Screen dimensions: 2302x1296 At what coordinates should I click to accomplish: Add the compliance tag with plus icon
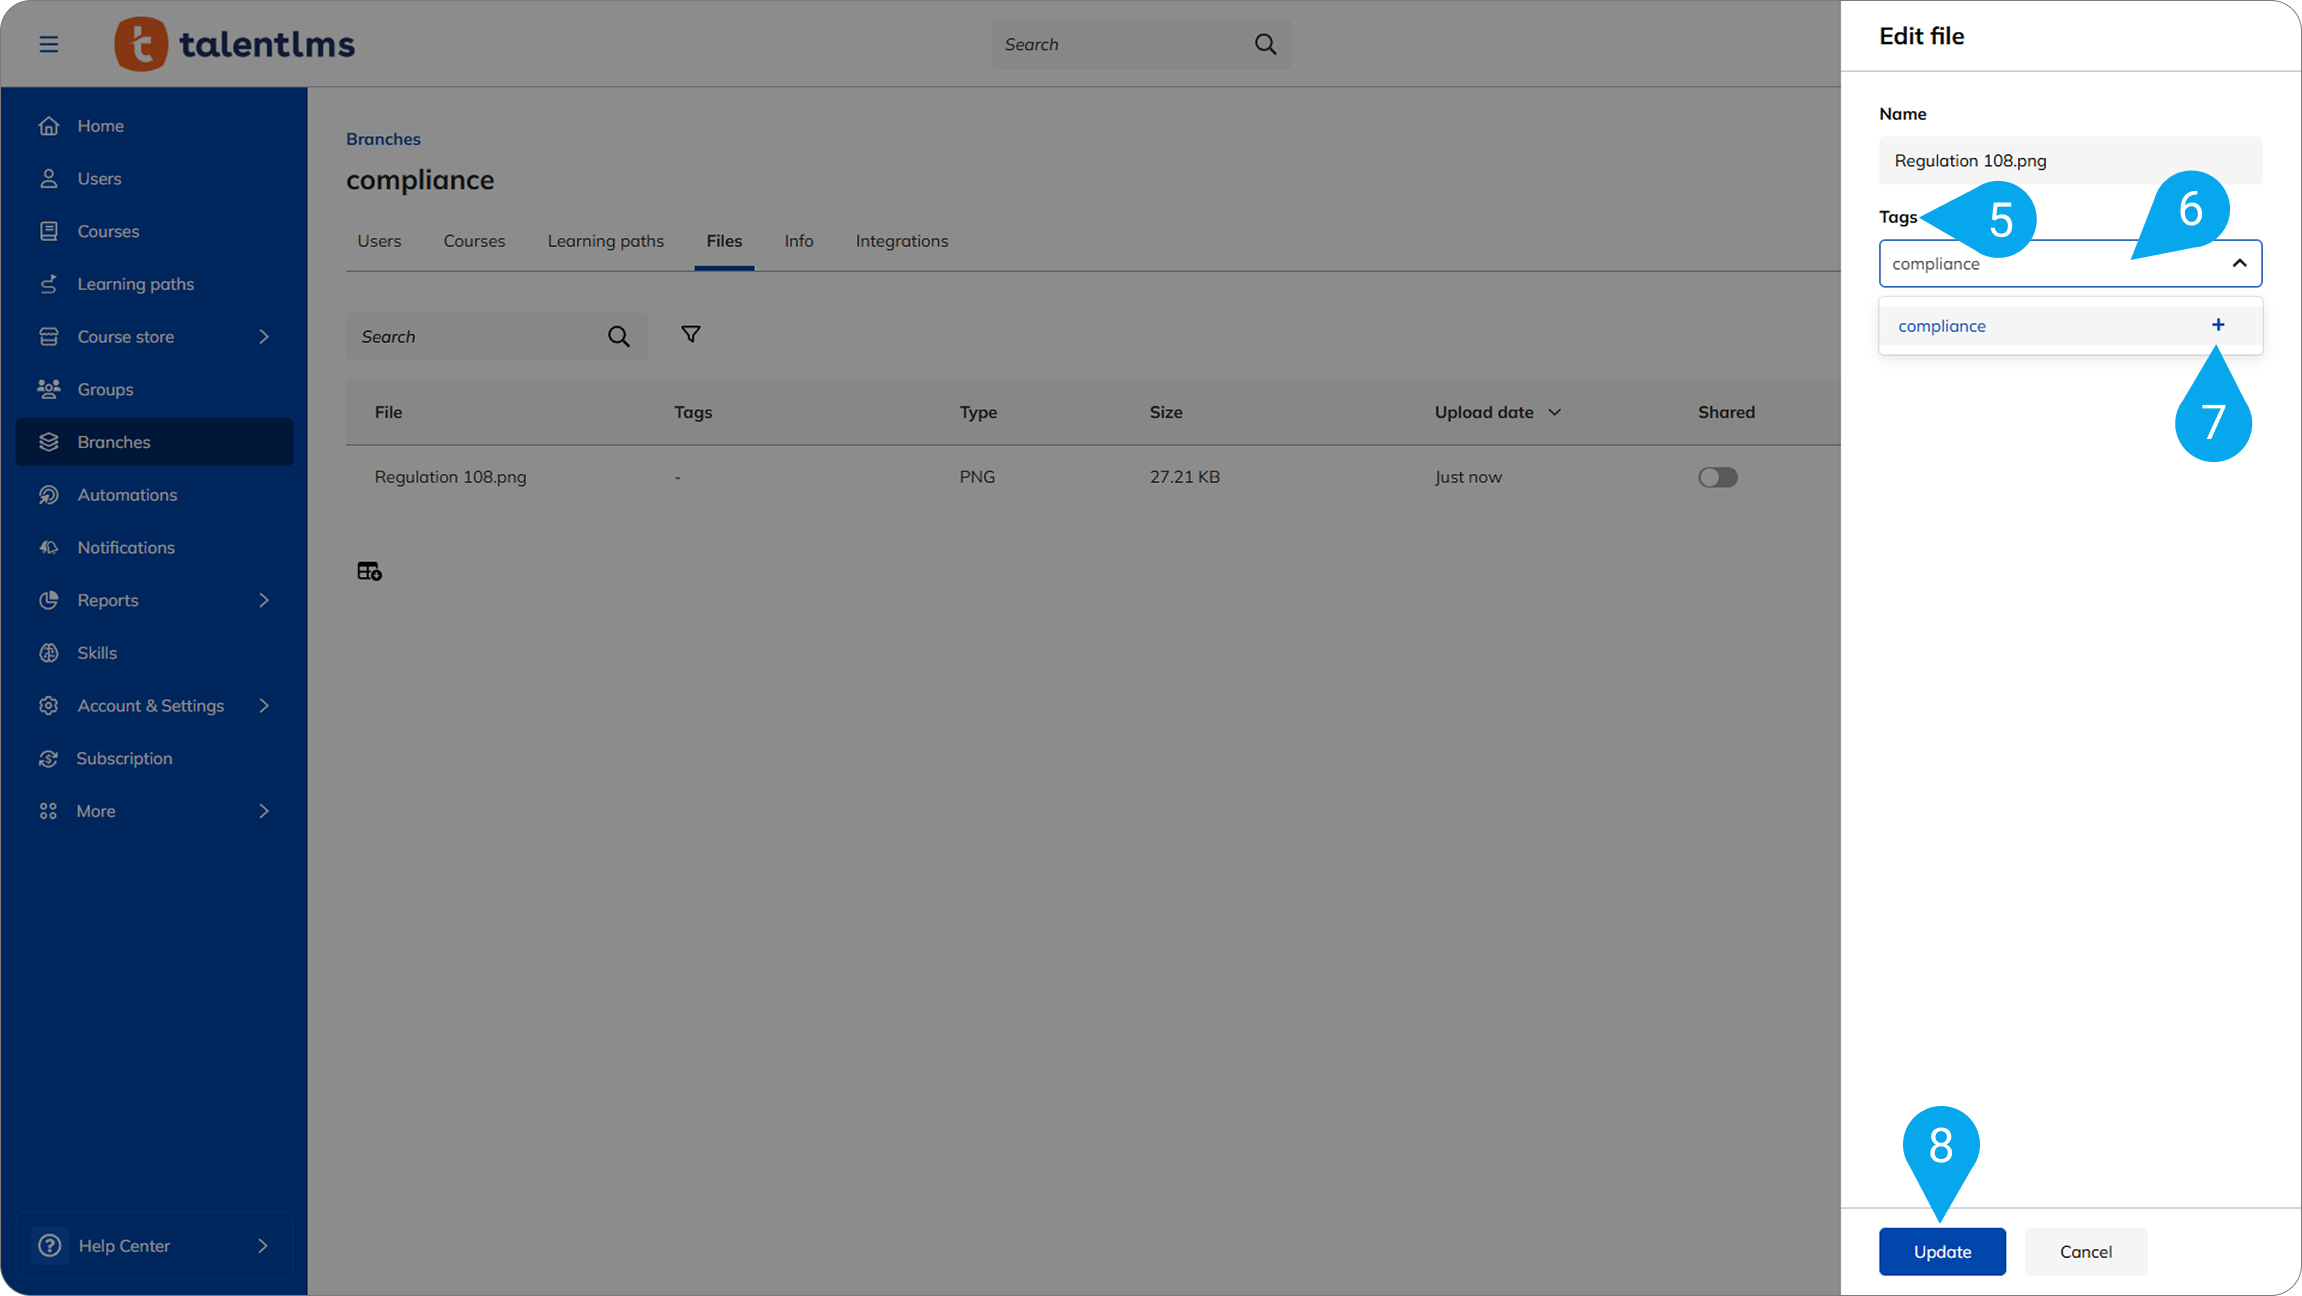(x=2218, y=325)
